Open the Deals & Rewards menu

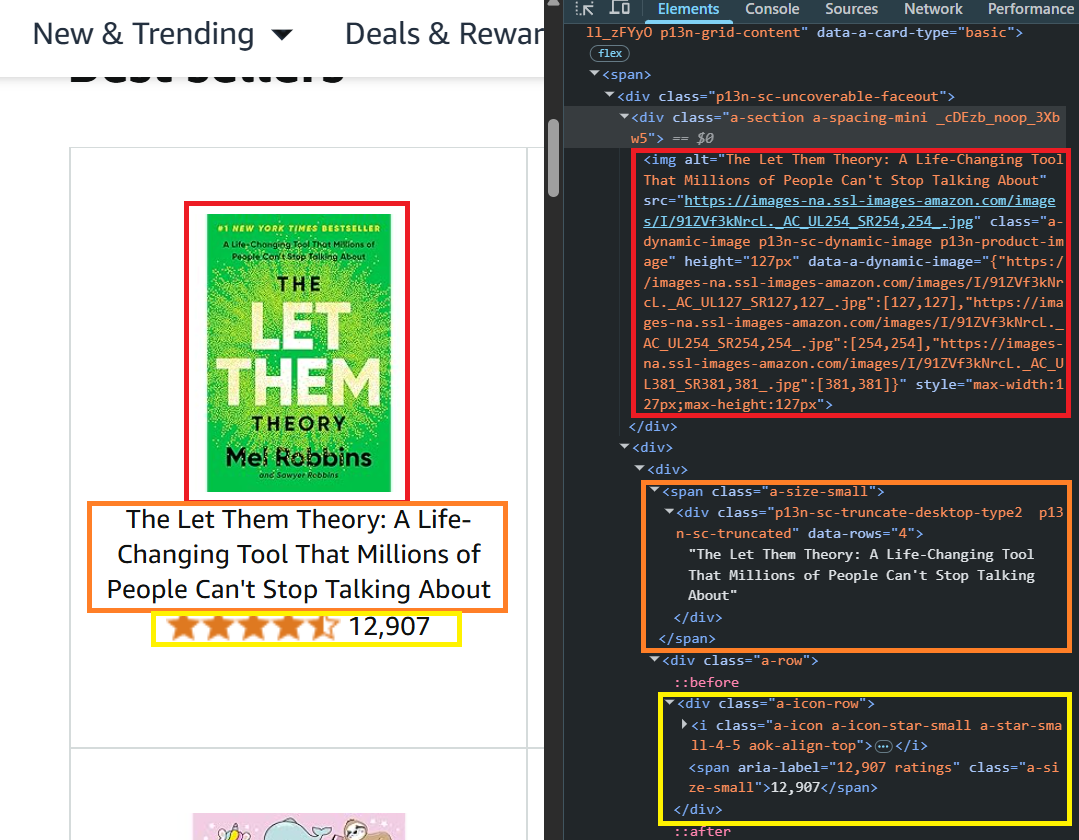[x=444, y=34]
